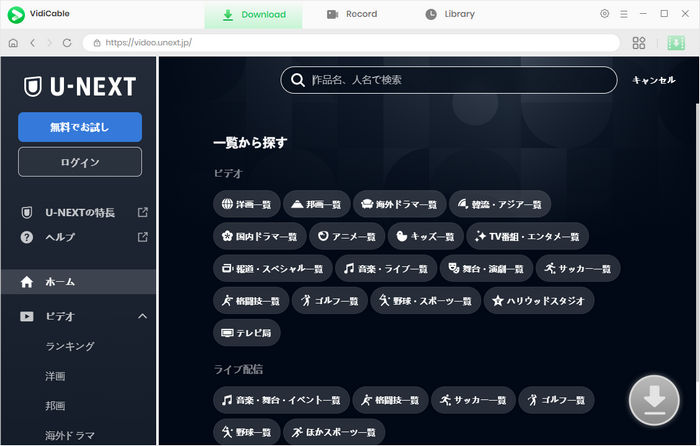Open the アニメ一覧 chip
The image size is (700, 446).
pyautogui.click(x=347, y=236)
